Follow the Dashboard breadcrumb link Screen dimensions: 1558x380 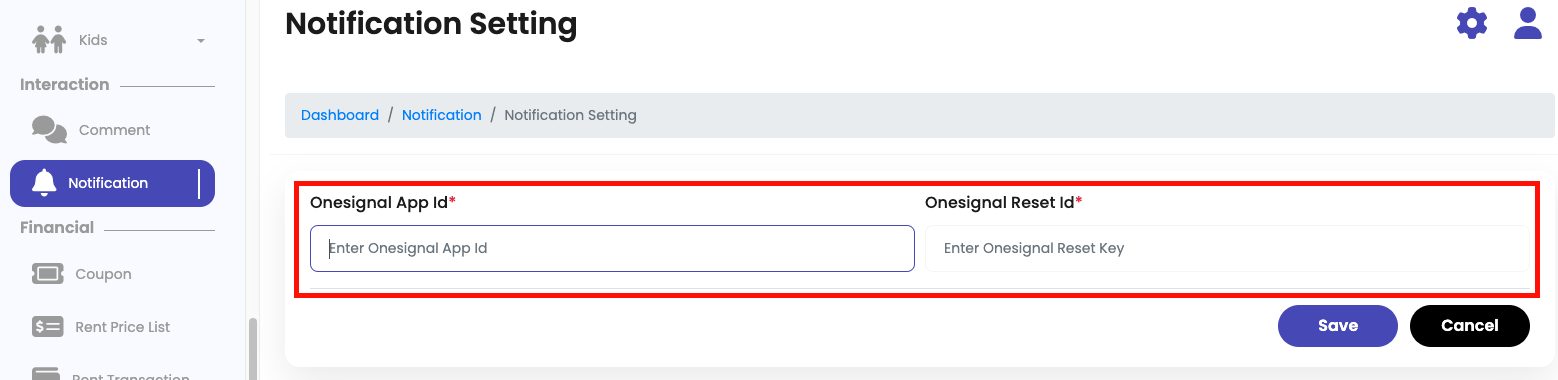coord(340,115)
